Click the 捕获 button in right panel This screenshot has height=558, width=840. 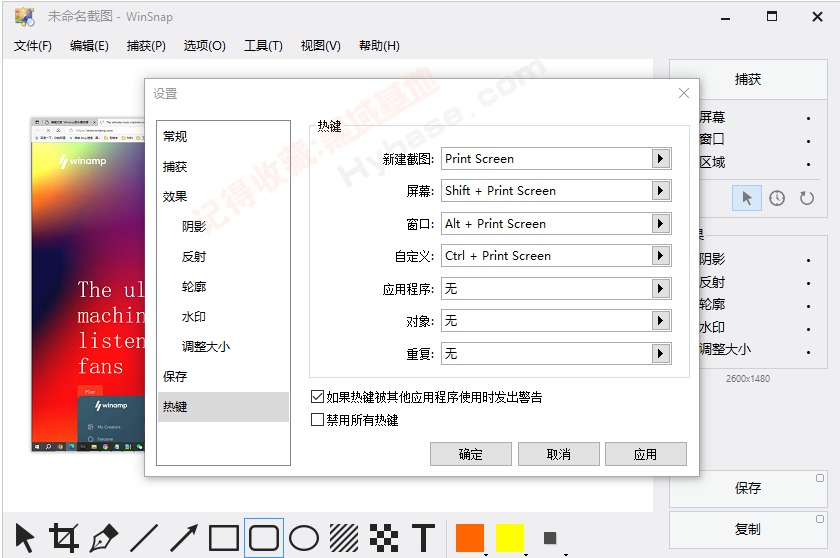(x=748, y=79)
